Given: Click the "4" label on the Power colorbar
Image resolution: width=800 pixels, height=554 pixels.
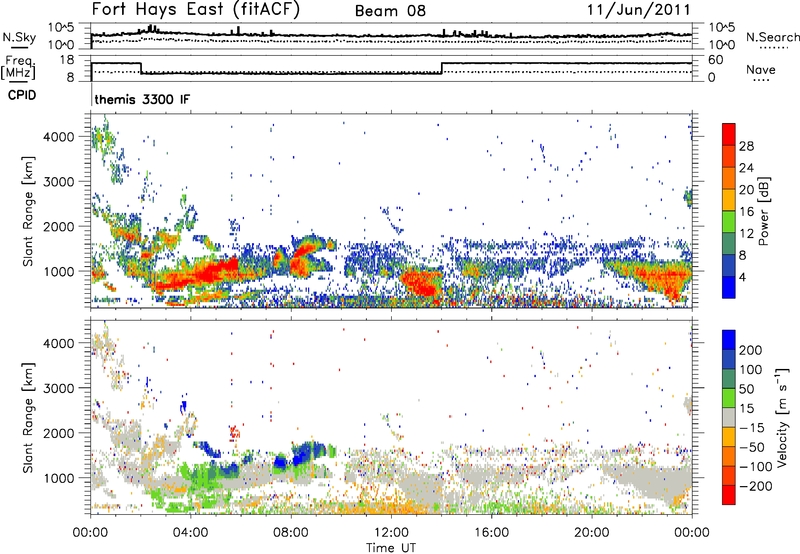Looking at the screenshot, I should pyautogui.click(x=743, y=277).
